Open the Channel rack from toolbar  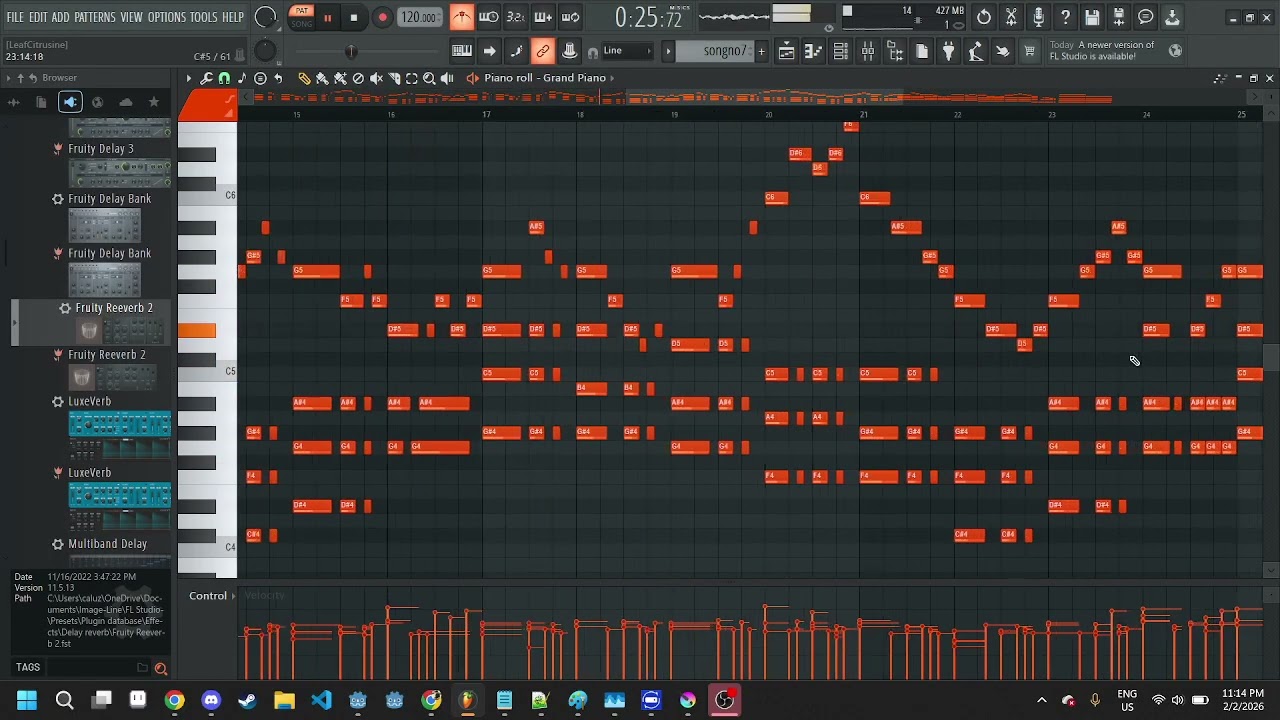pos(841,51)
